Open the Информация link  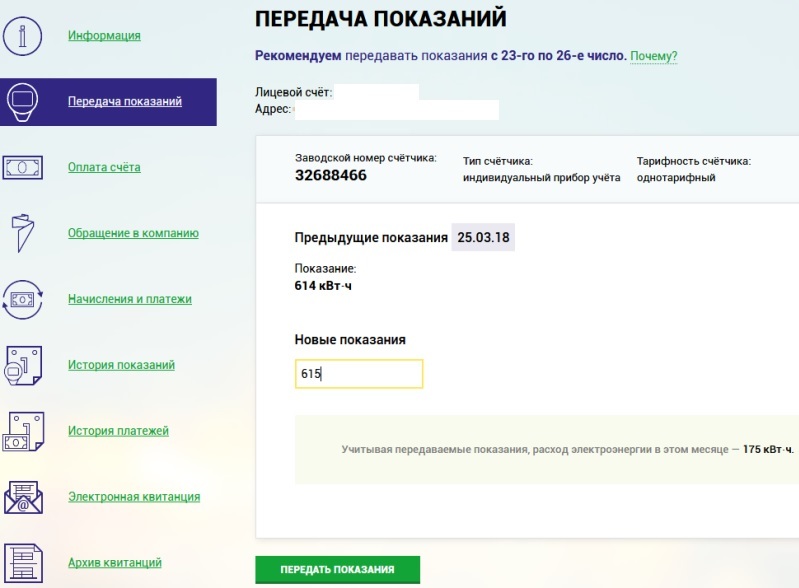pyautogui.click(x=104, y=36)
